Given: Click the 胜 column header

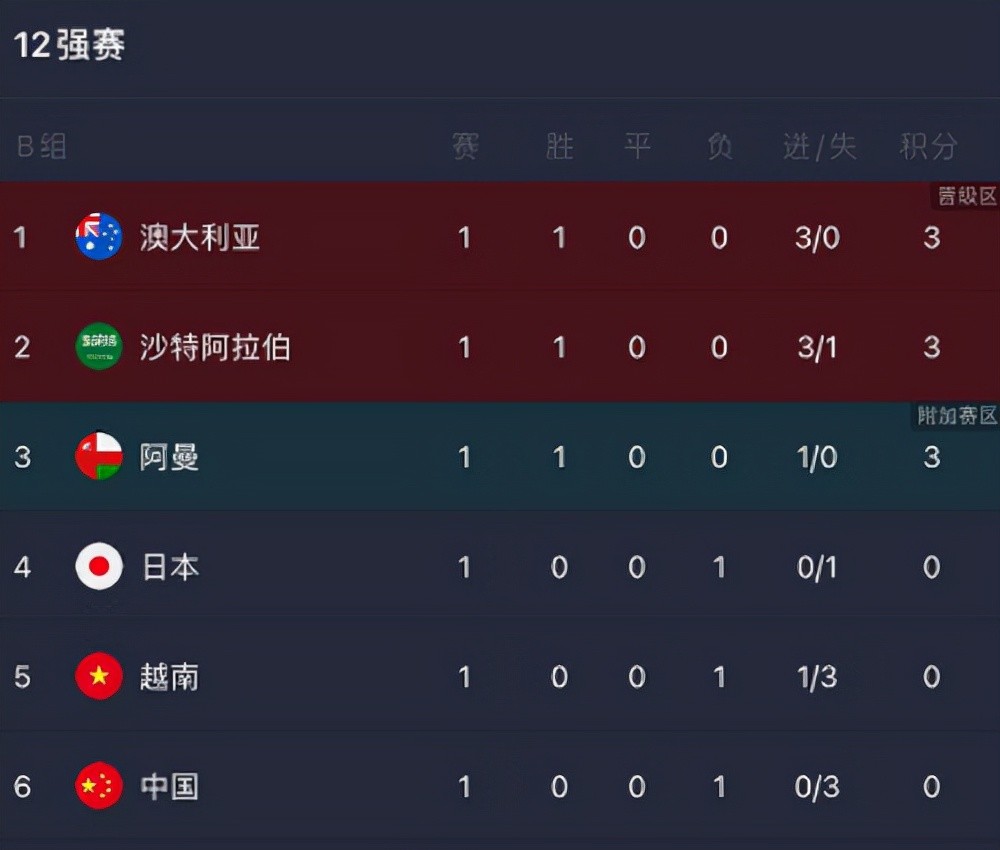Looking at the screenshot, I should 559,146.
